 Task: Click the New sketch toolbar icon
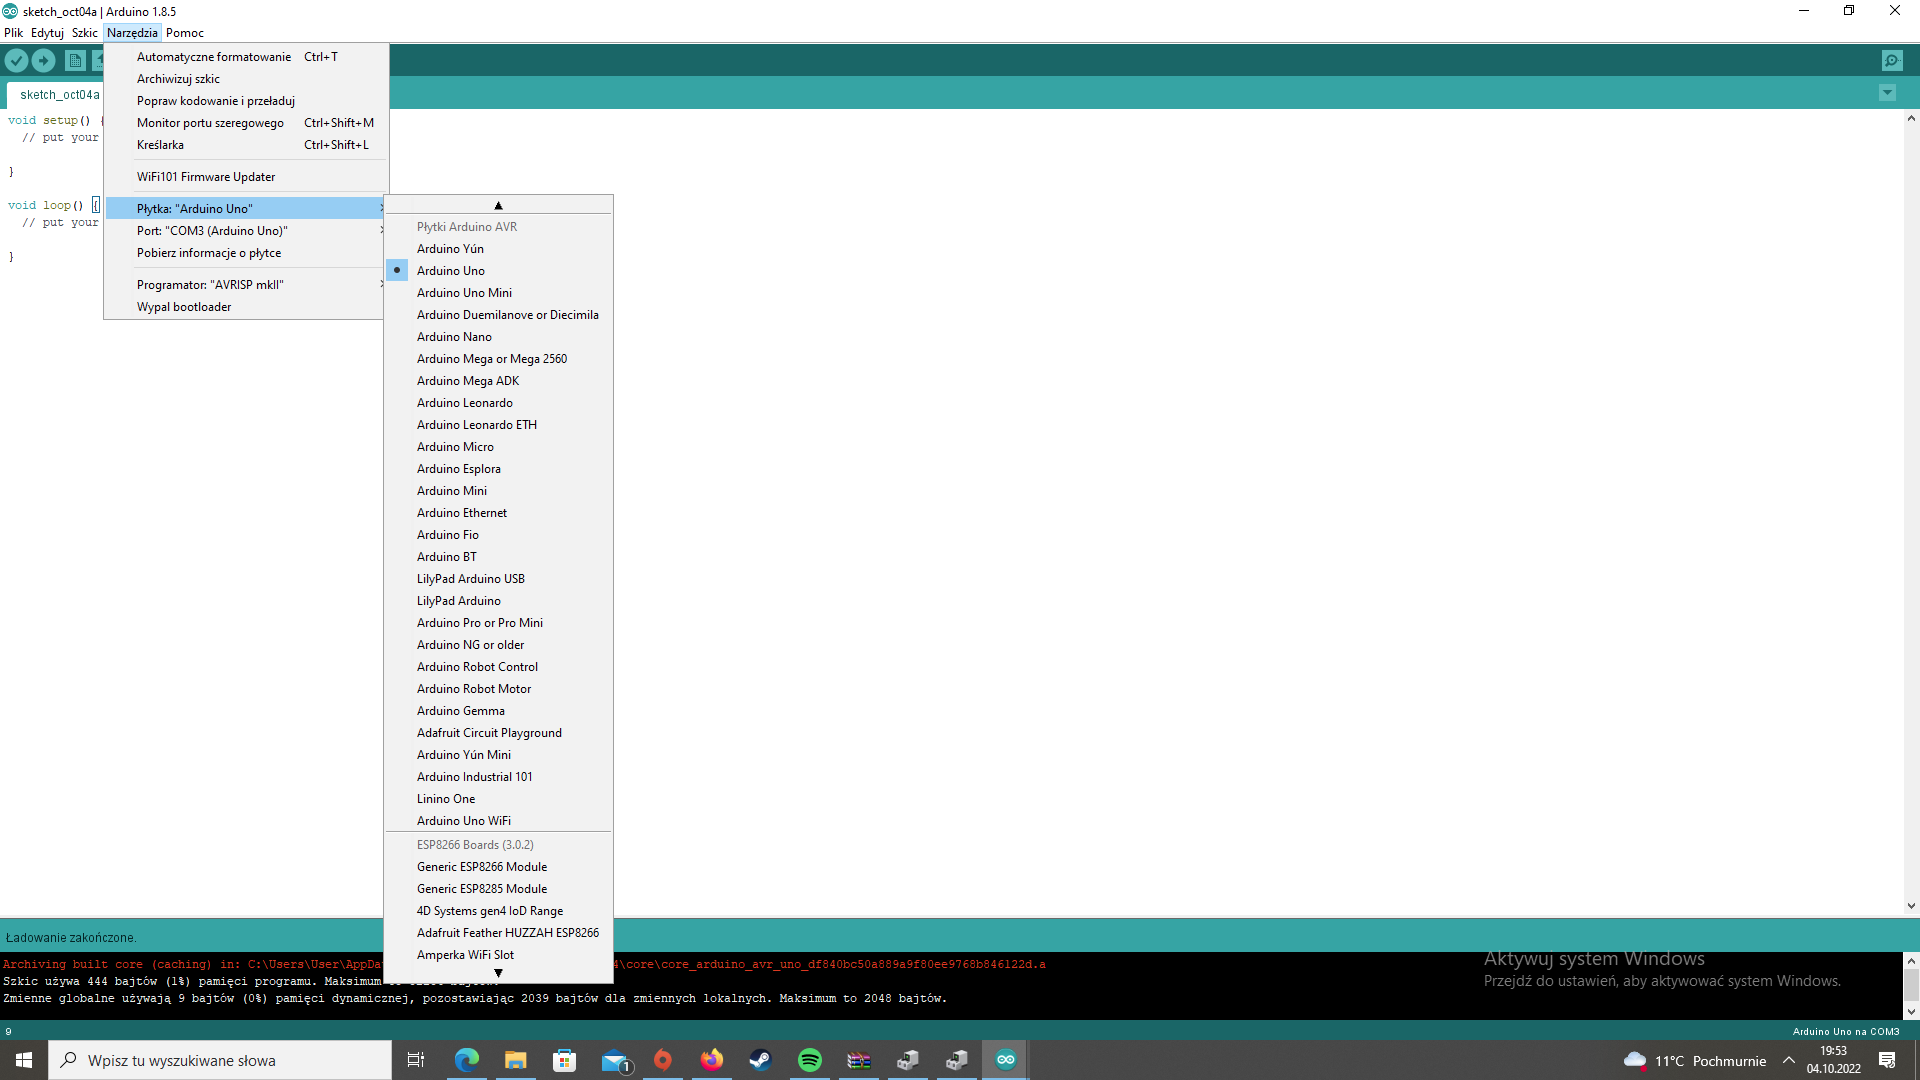point(75,61)
